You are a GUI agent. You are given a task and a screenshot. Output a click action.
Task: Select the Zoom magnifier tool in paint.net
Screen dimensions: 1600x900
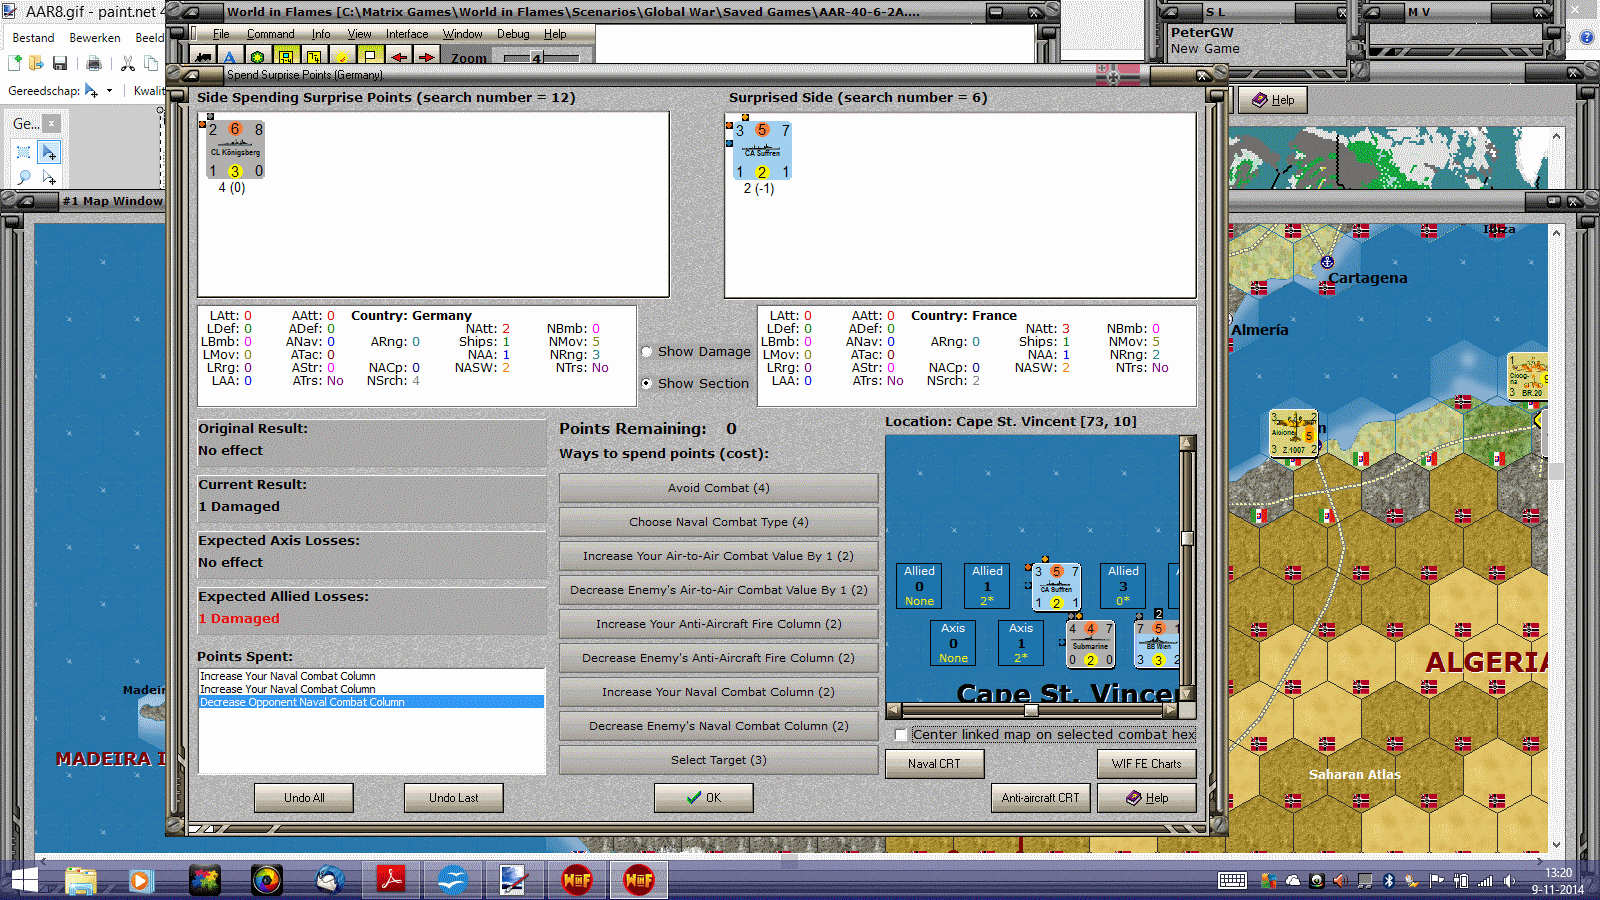(24, 177)
